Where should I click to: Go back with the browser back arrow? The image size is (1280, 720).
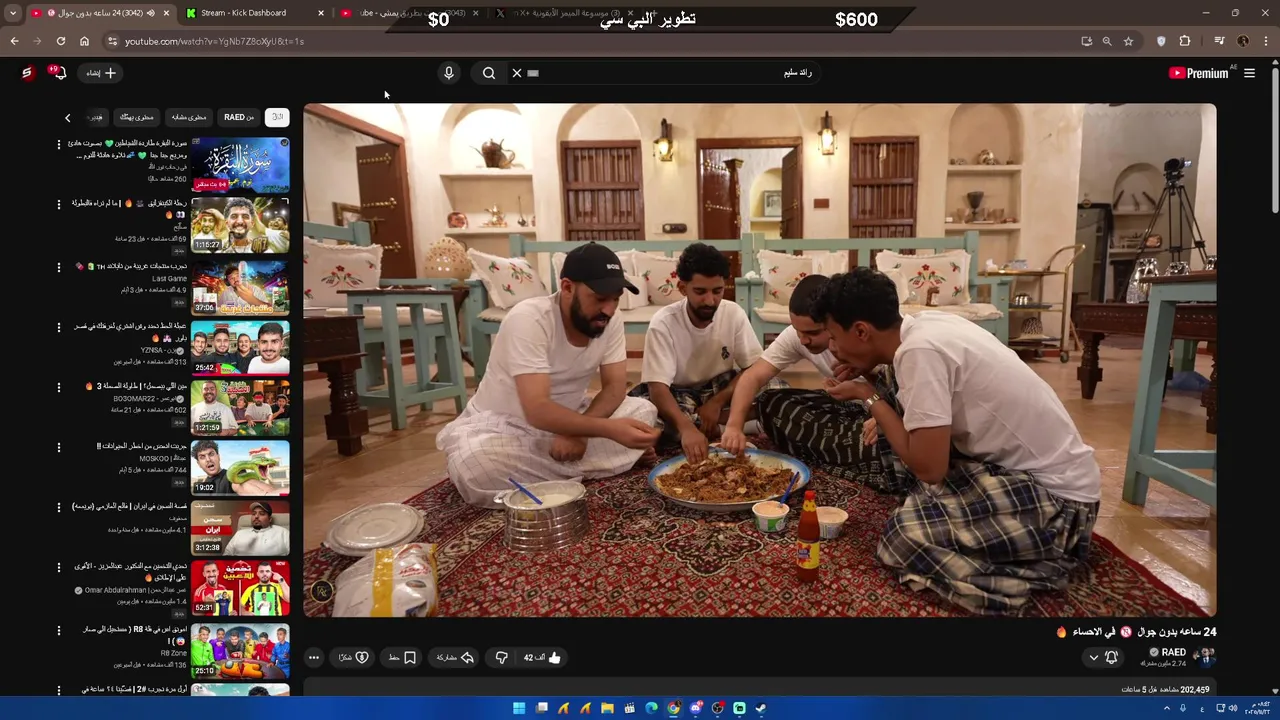click(14, 41)
